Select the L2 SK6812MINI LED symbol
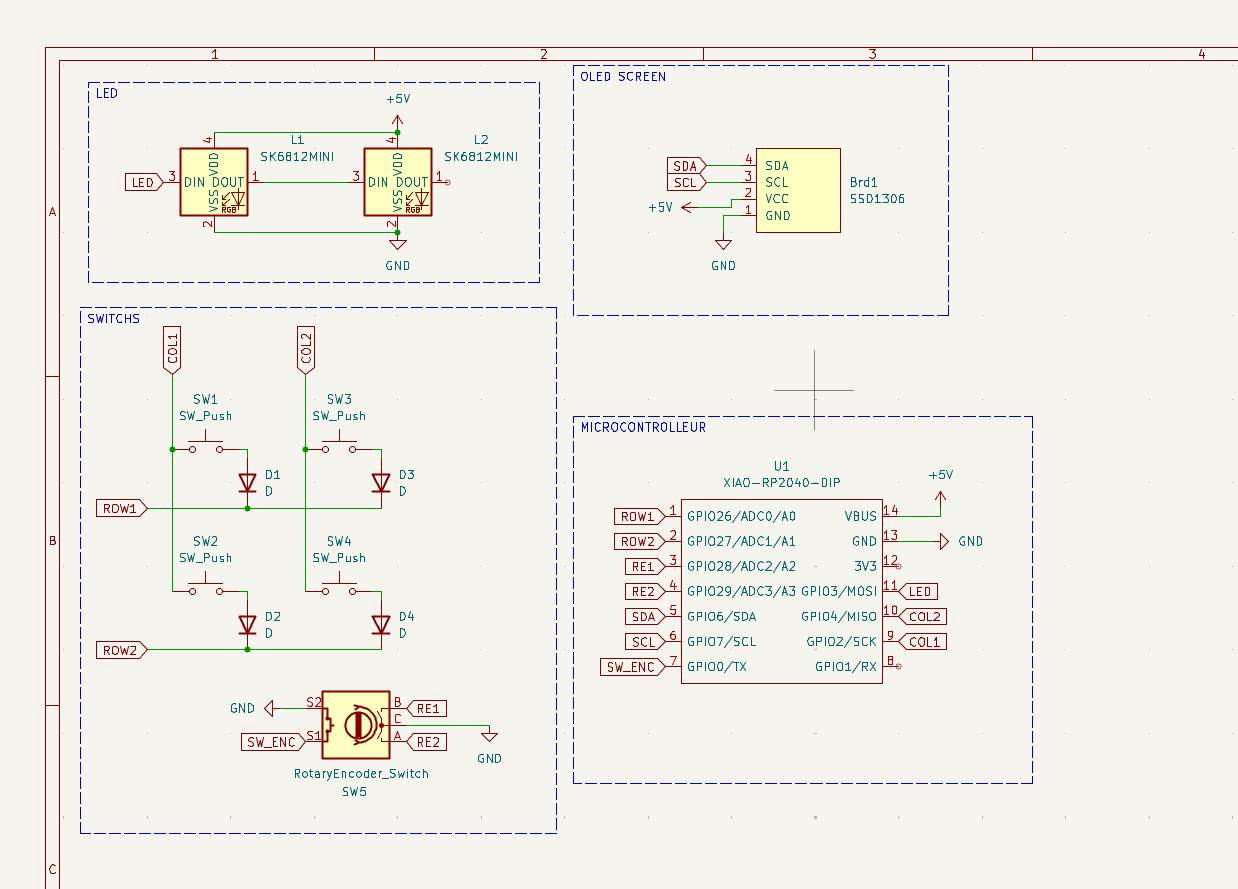The height and width of the screenshot is (889, 1238). 397,182
